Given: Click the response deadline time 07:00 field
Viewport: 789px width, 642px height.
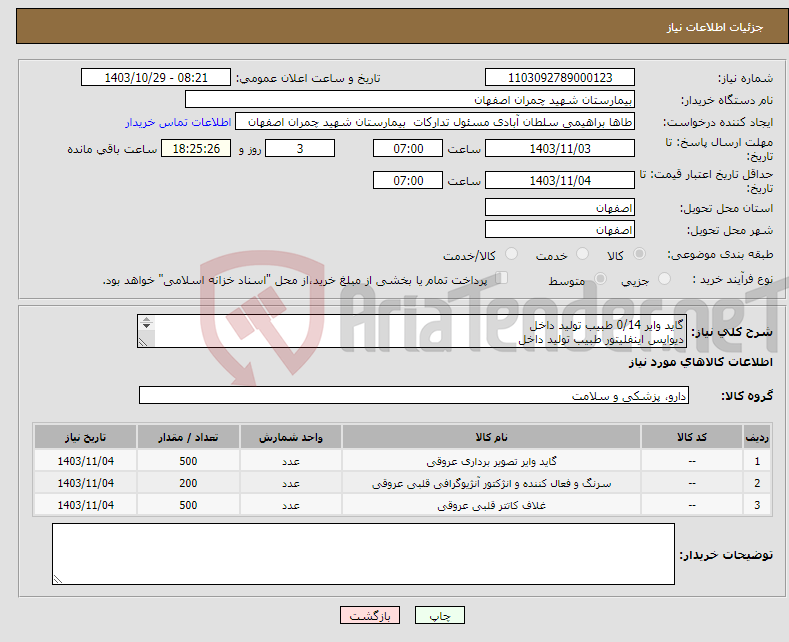Looking at the screenshot, I should pyautogui.click(x=408, y=148).
